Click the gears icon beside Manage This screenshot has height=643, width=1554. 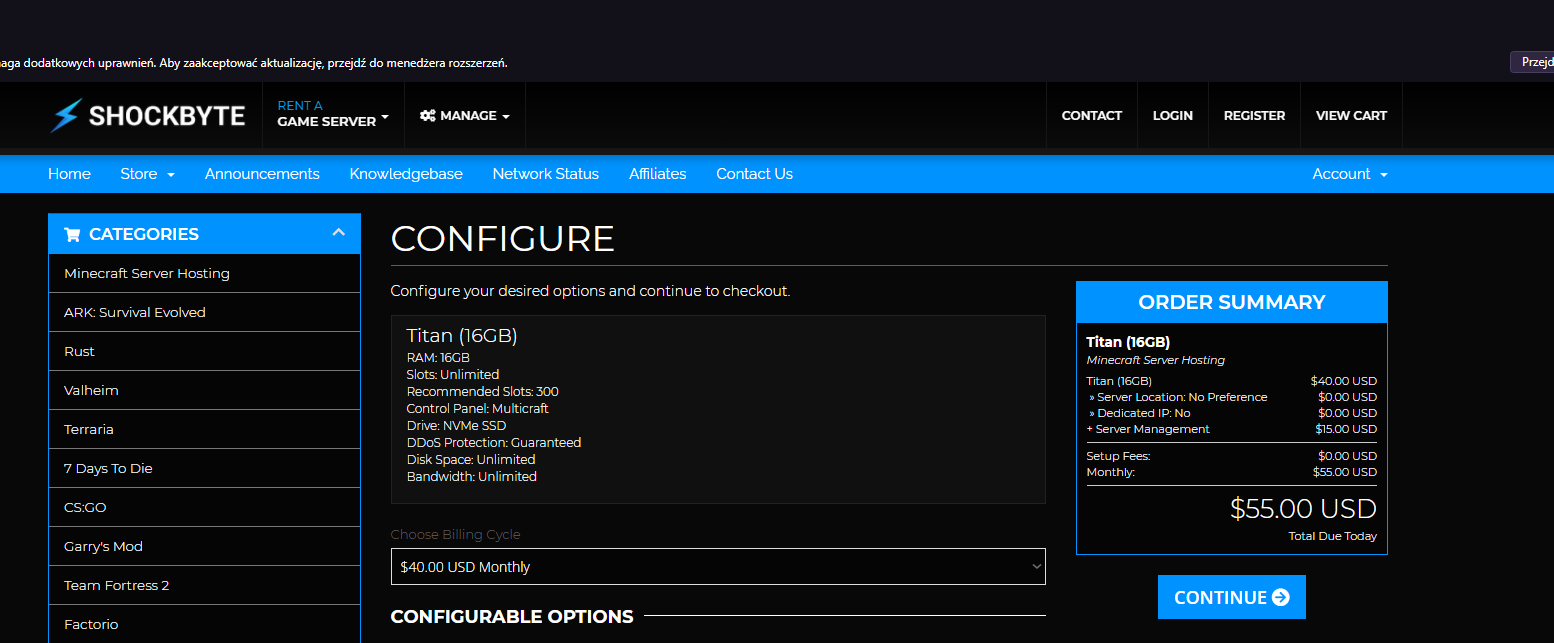[427, 116]
